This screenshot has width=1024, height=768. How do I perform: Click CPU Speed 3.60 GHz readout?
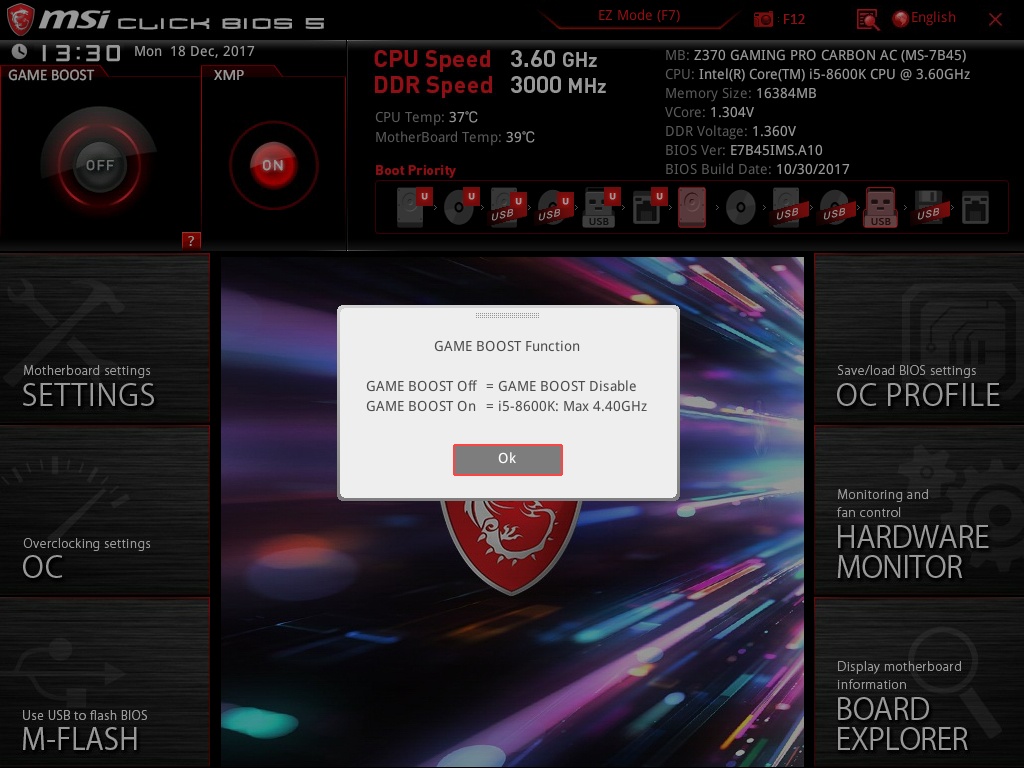click(485, 59)
